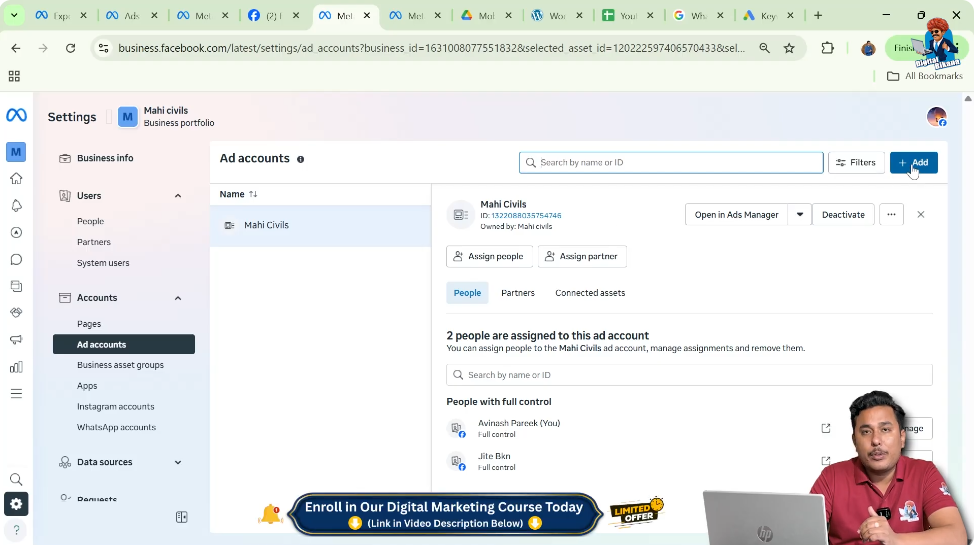Open browser extensions puzzle icon

point(827,48)
